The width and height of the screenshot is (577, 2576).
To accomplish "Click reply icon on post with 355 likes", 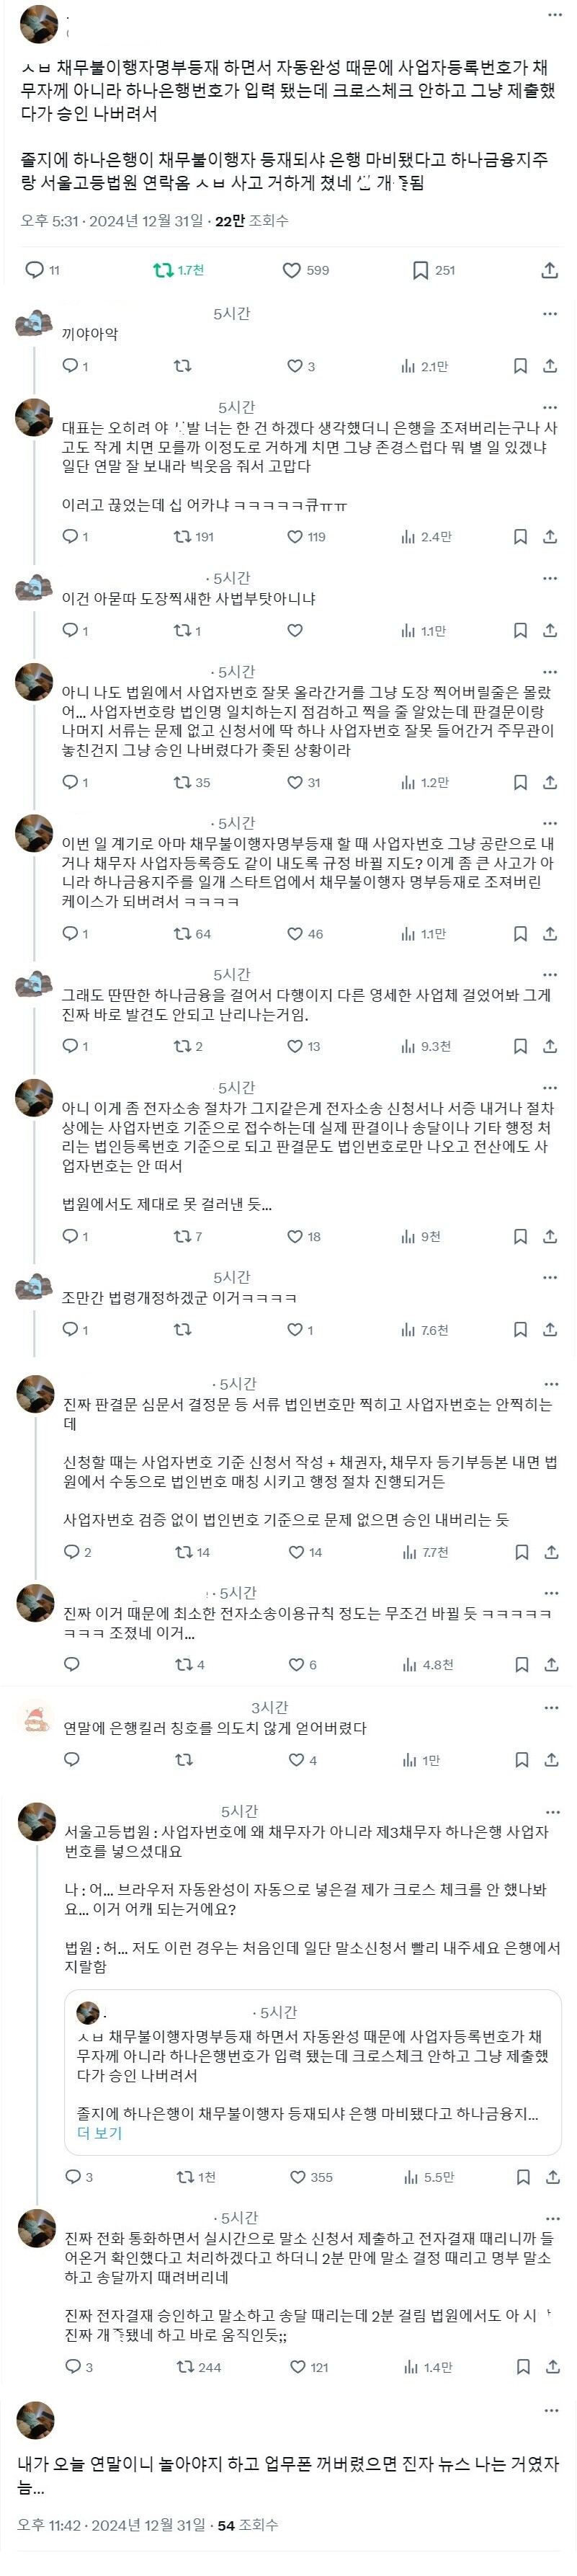I will tap(73, 2177).
